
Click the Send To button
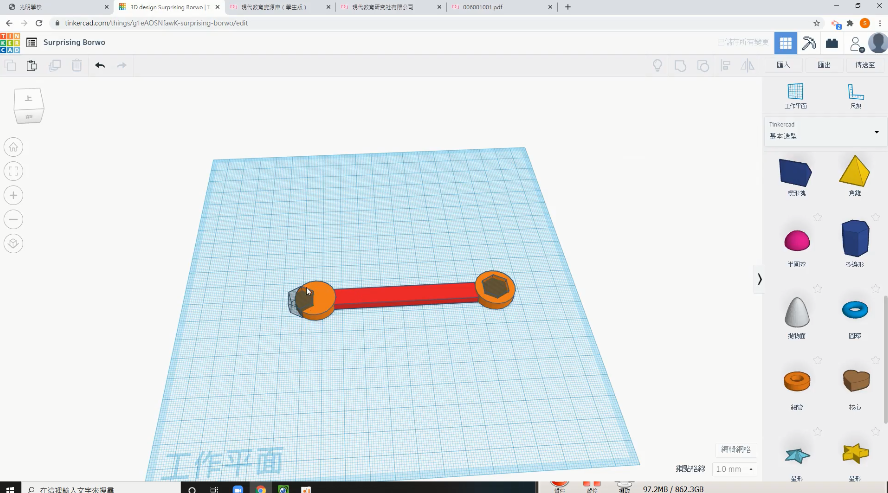pos(865,65)
